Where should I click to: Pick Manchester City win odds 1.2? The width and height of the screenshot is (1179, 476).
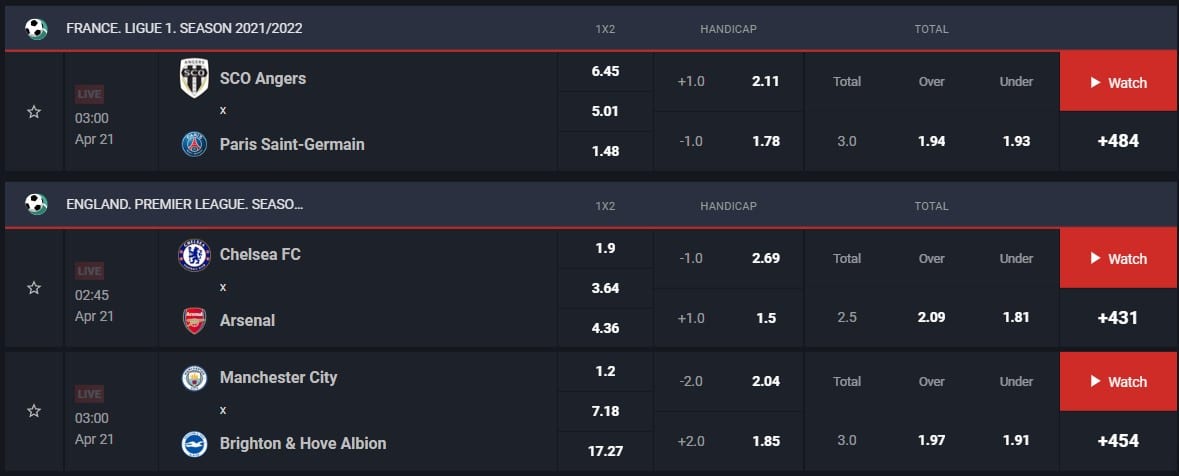point(605,371)
